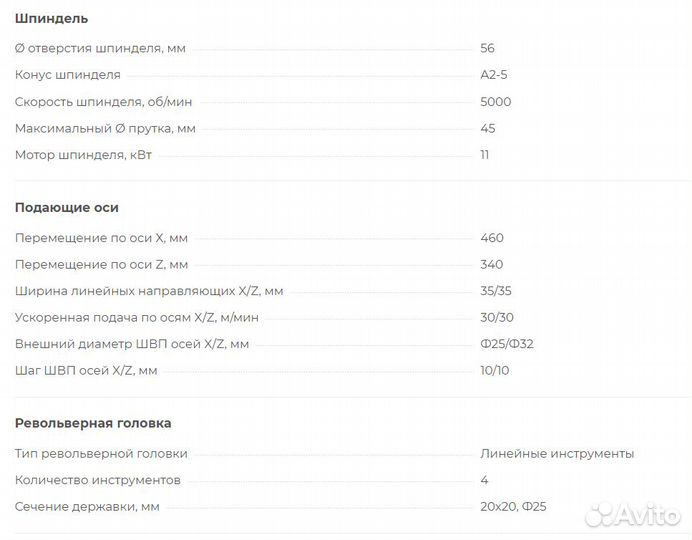692x540 pixels.
Task: Click the 35/35 guide width value
Action: (496, 291)
